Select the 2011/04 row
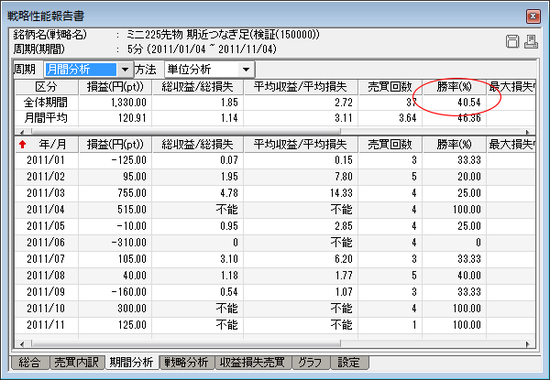This screenshot has height=380, width=550. (275, 209)
